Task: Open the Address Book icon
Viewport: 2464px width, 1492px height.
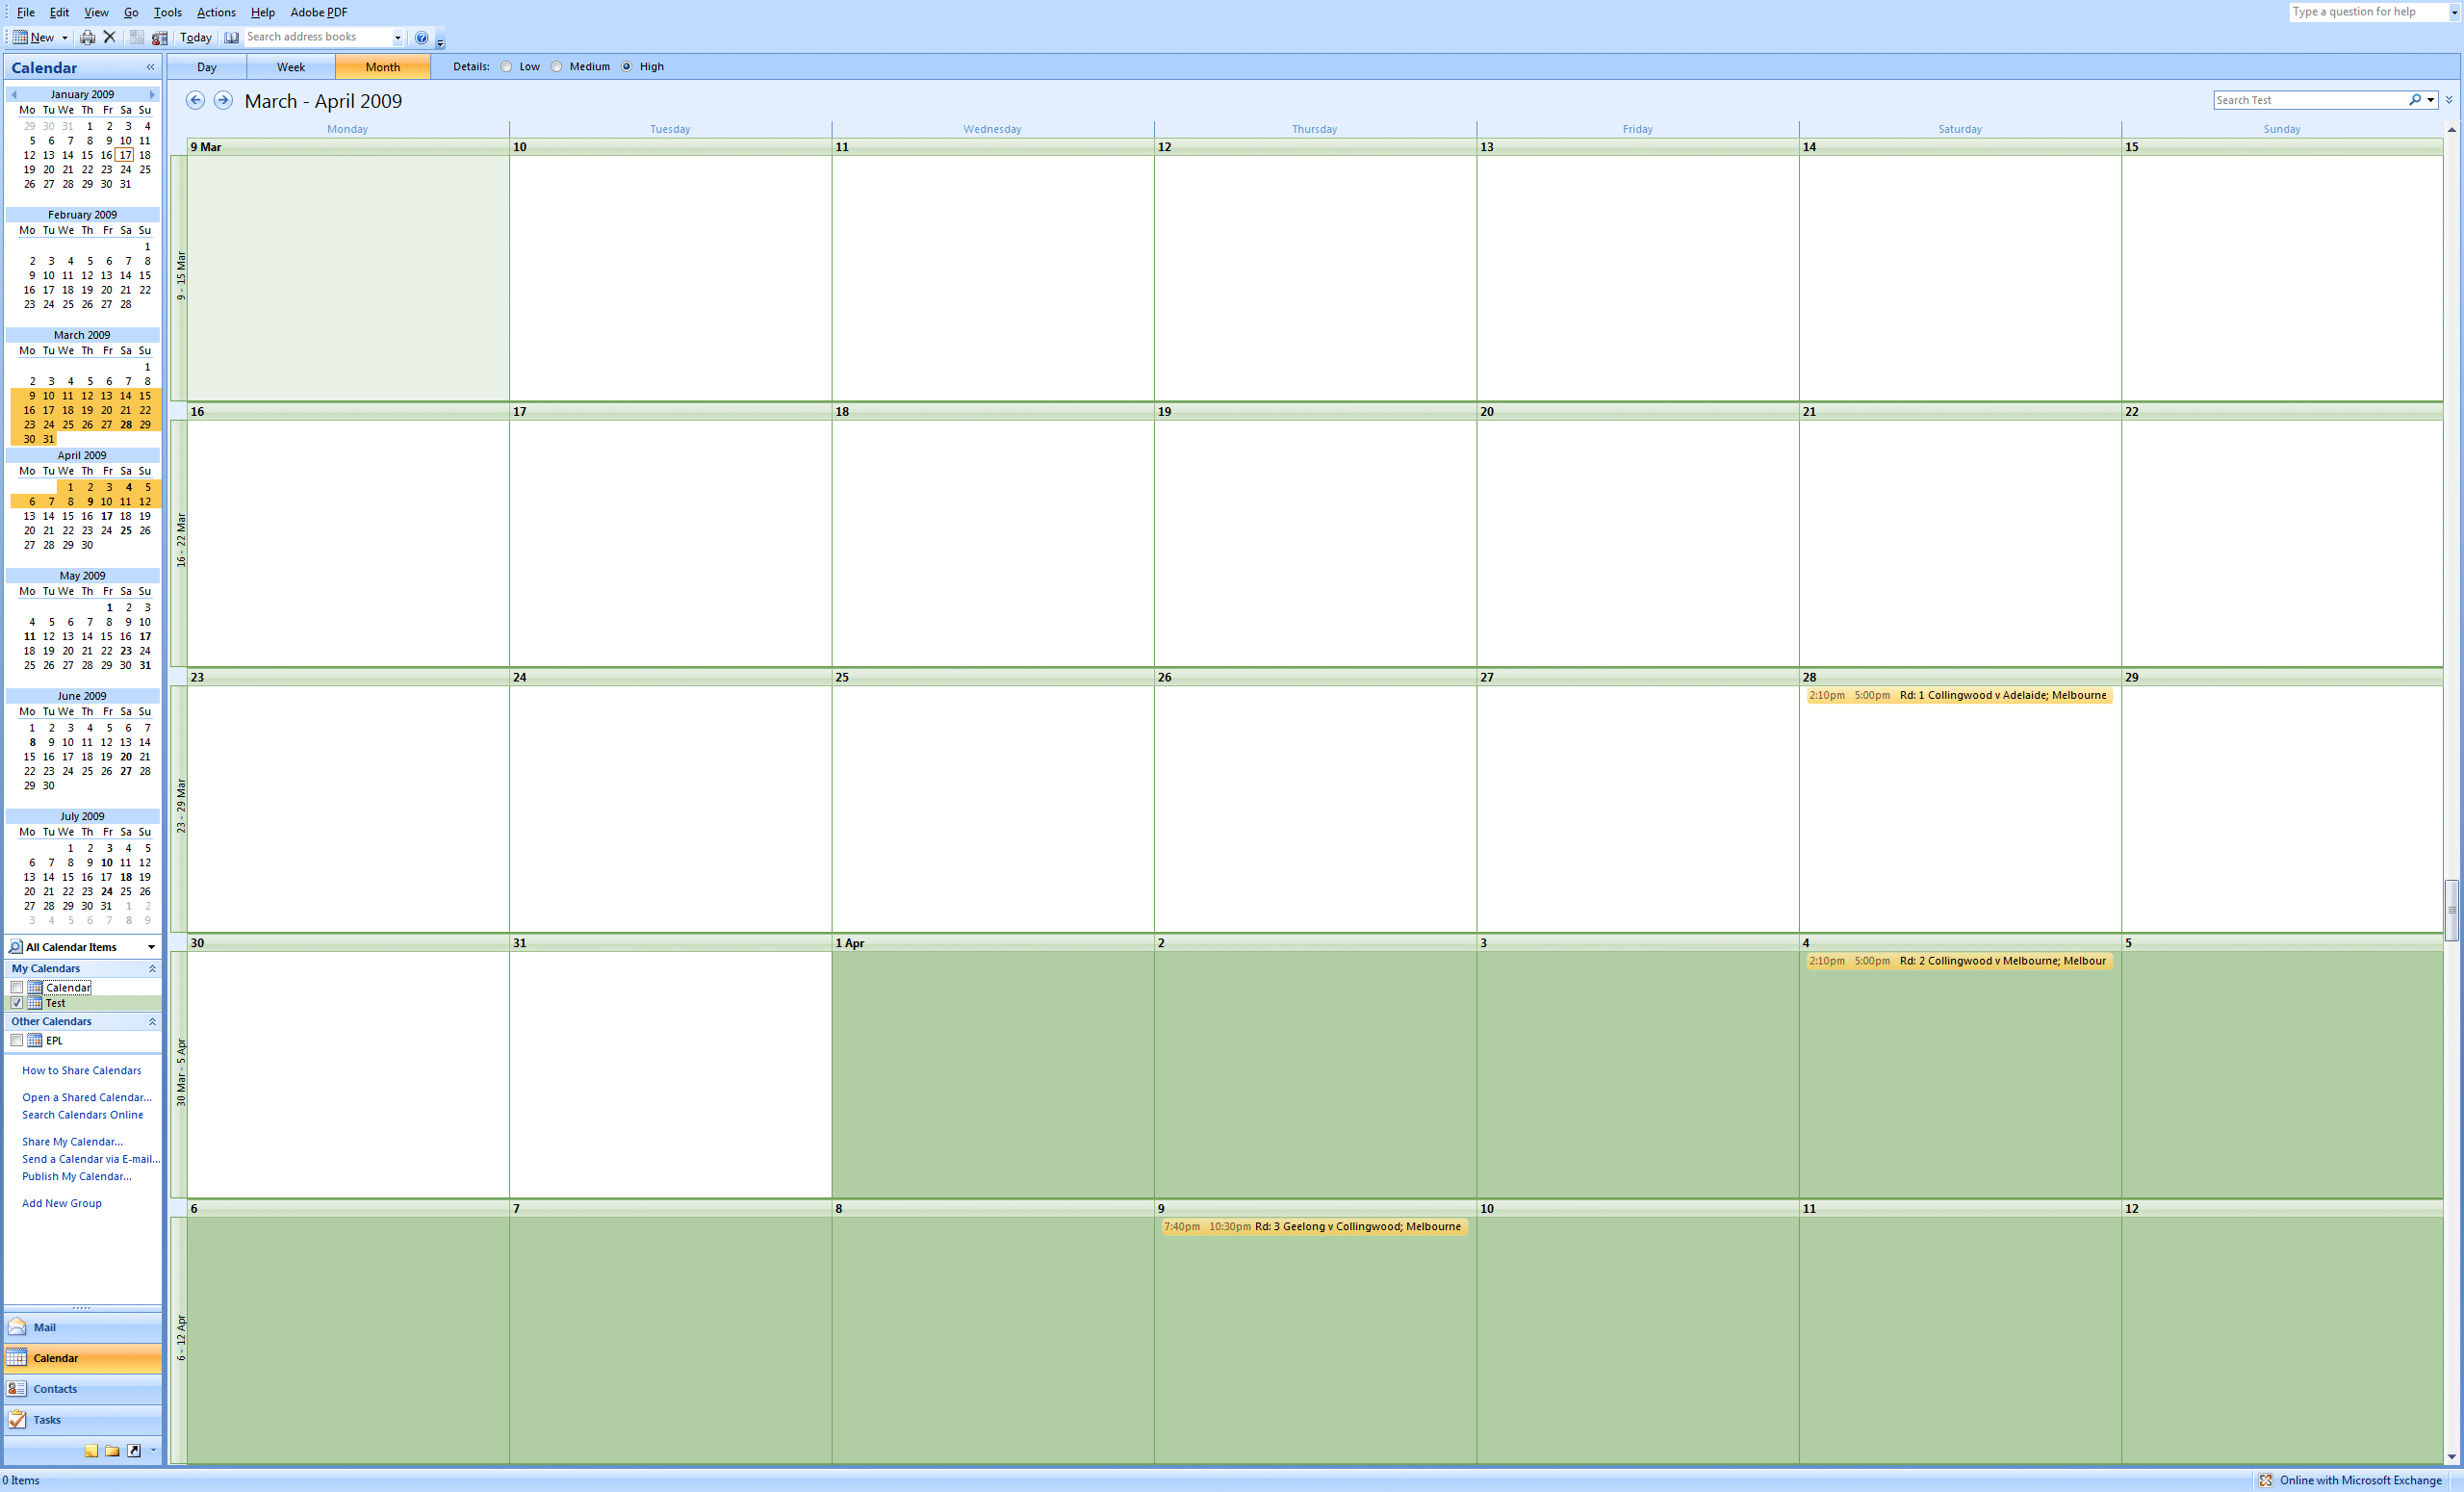Action: [x=231, y=37]
